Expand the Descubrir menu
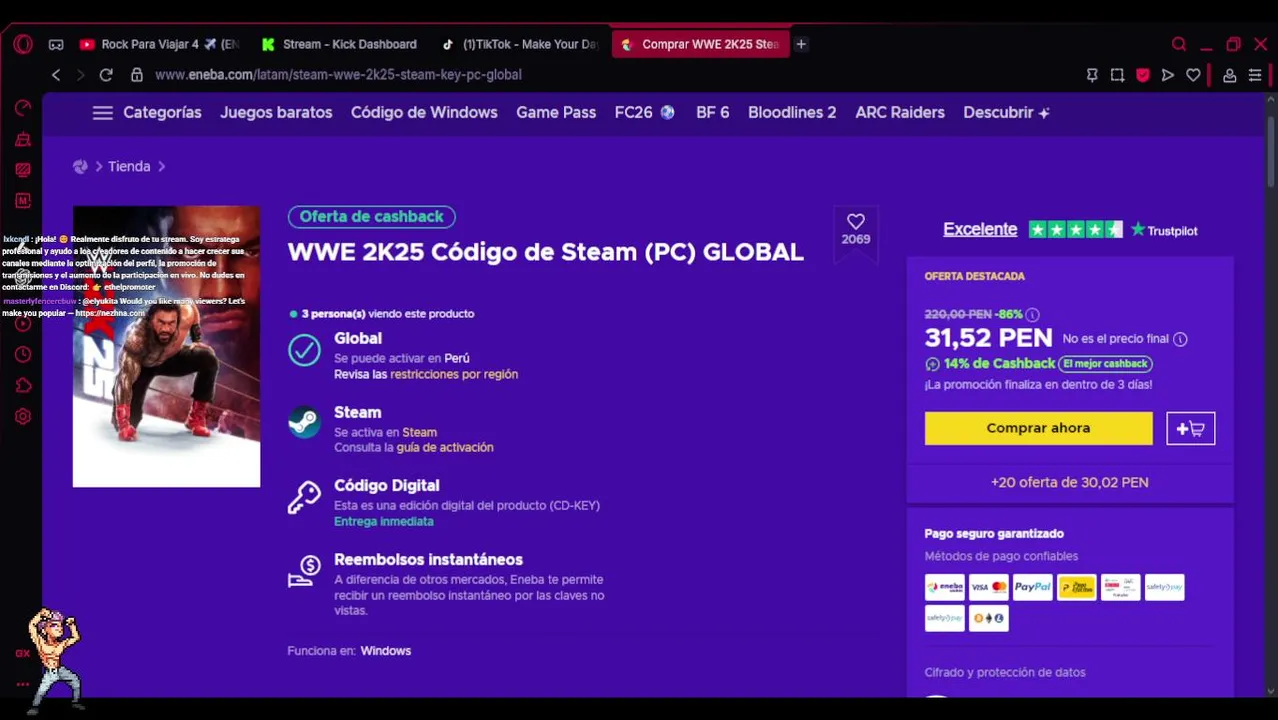Image resolution: width=1278 pixels, height=720 pixels. tap(1006, 113)
